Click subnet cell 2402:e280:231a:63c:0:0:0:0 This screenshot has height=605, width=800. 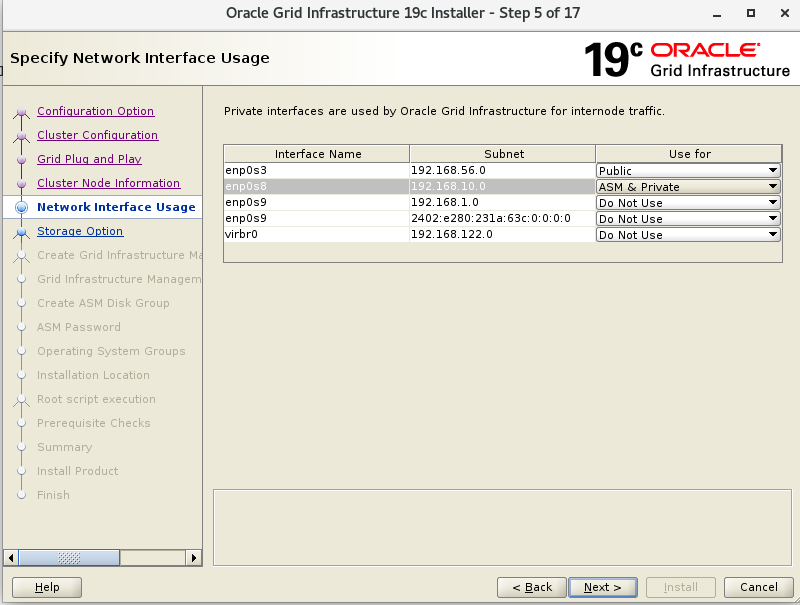click(502, 218)
